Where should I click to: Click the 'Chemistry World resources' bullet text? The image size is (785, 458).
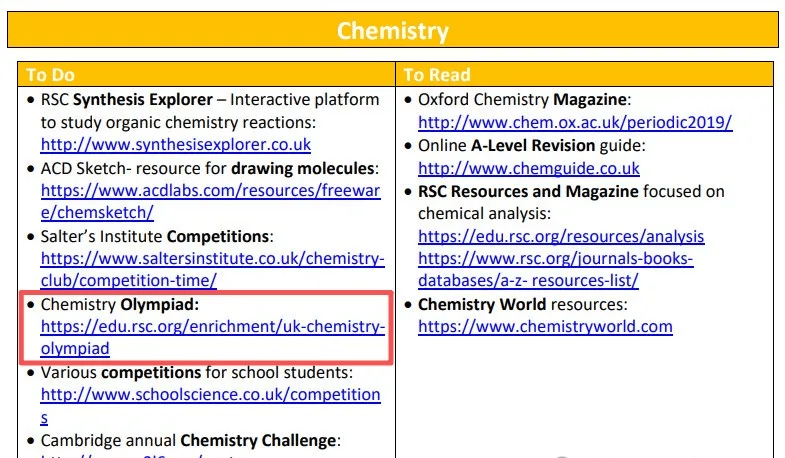(522, 304)
